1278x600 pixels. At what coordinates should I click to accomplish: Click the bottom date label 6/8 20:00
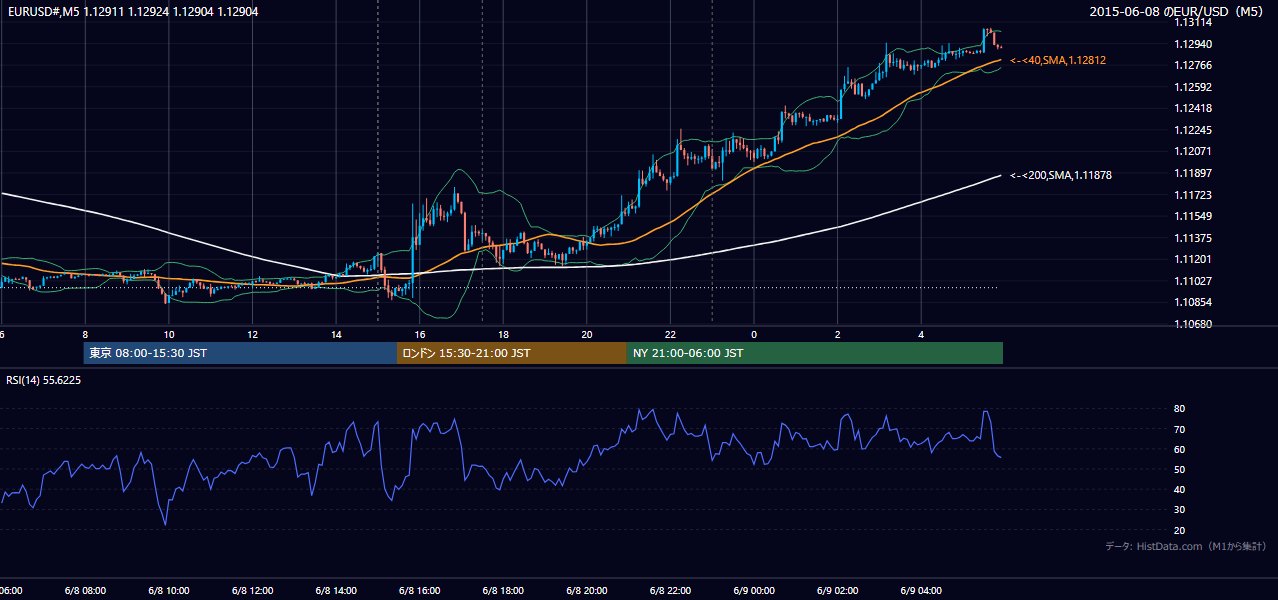[x=587, y=591]
